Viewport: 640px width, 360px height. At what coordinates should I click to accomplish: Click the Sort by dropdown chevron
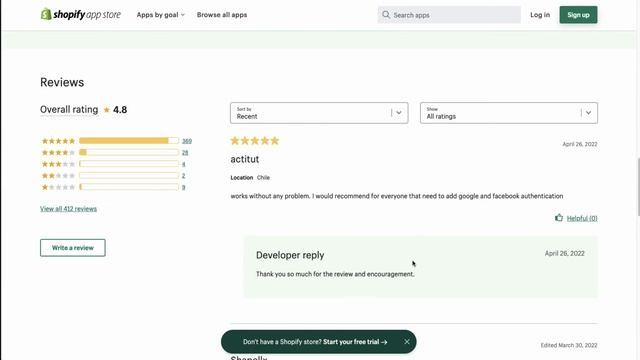tap(399, 113)
